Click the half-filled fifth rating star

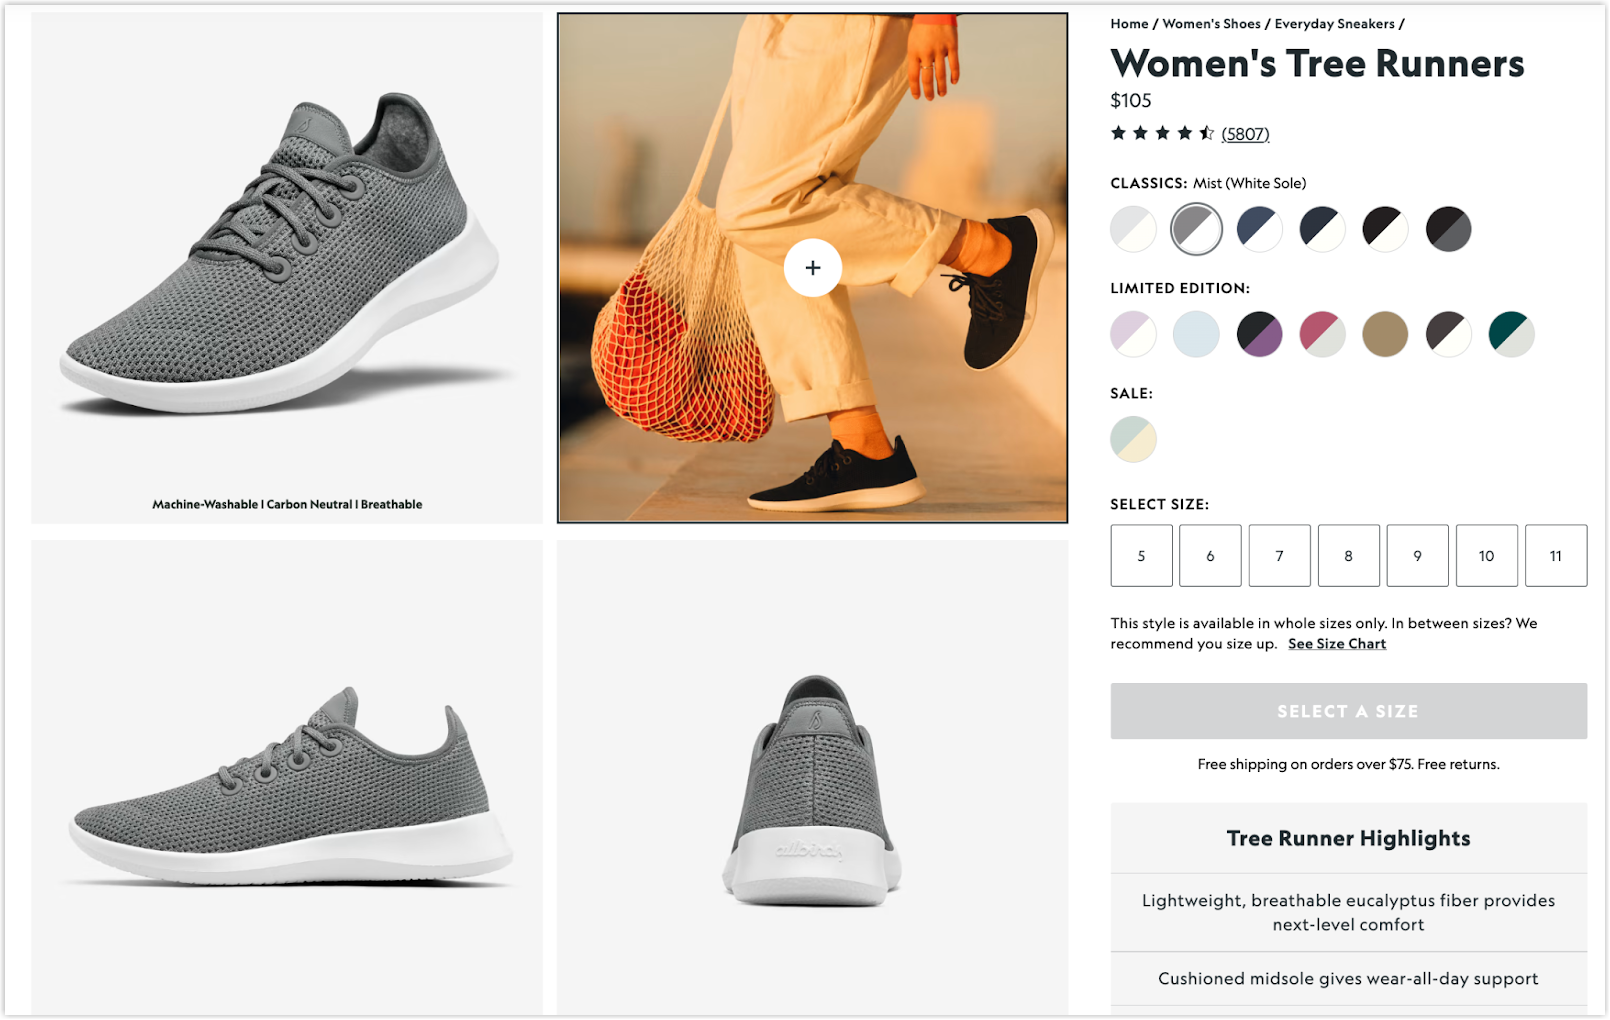pyautogui.click(x=1205, y=131)
